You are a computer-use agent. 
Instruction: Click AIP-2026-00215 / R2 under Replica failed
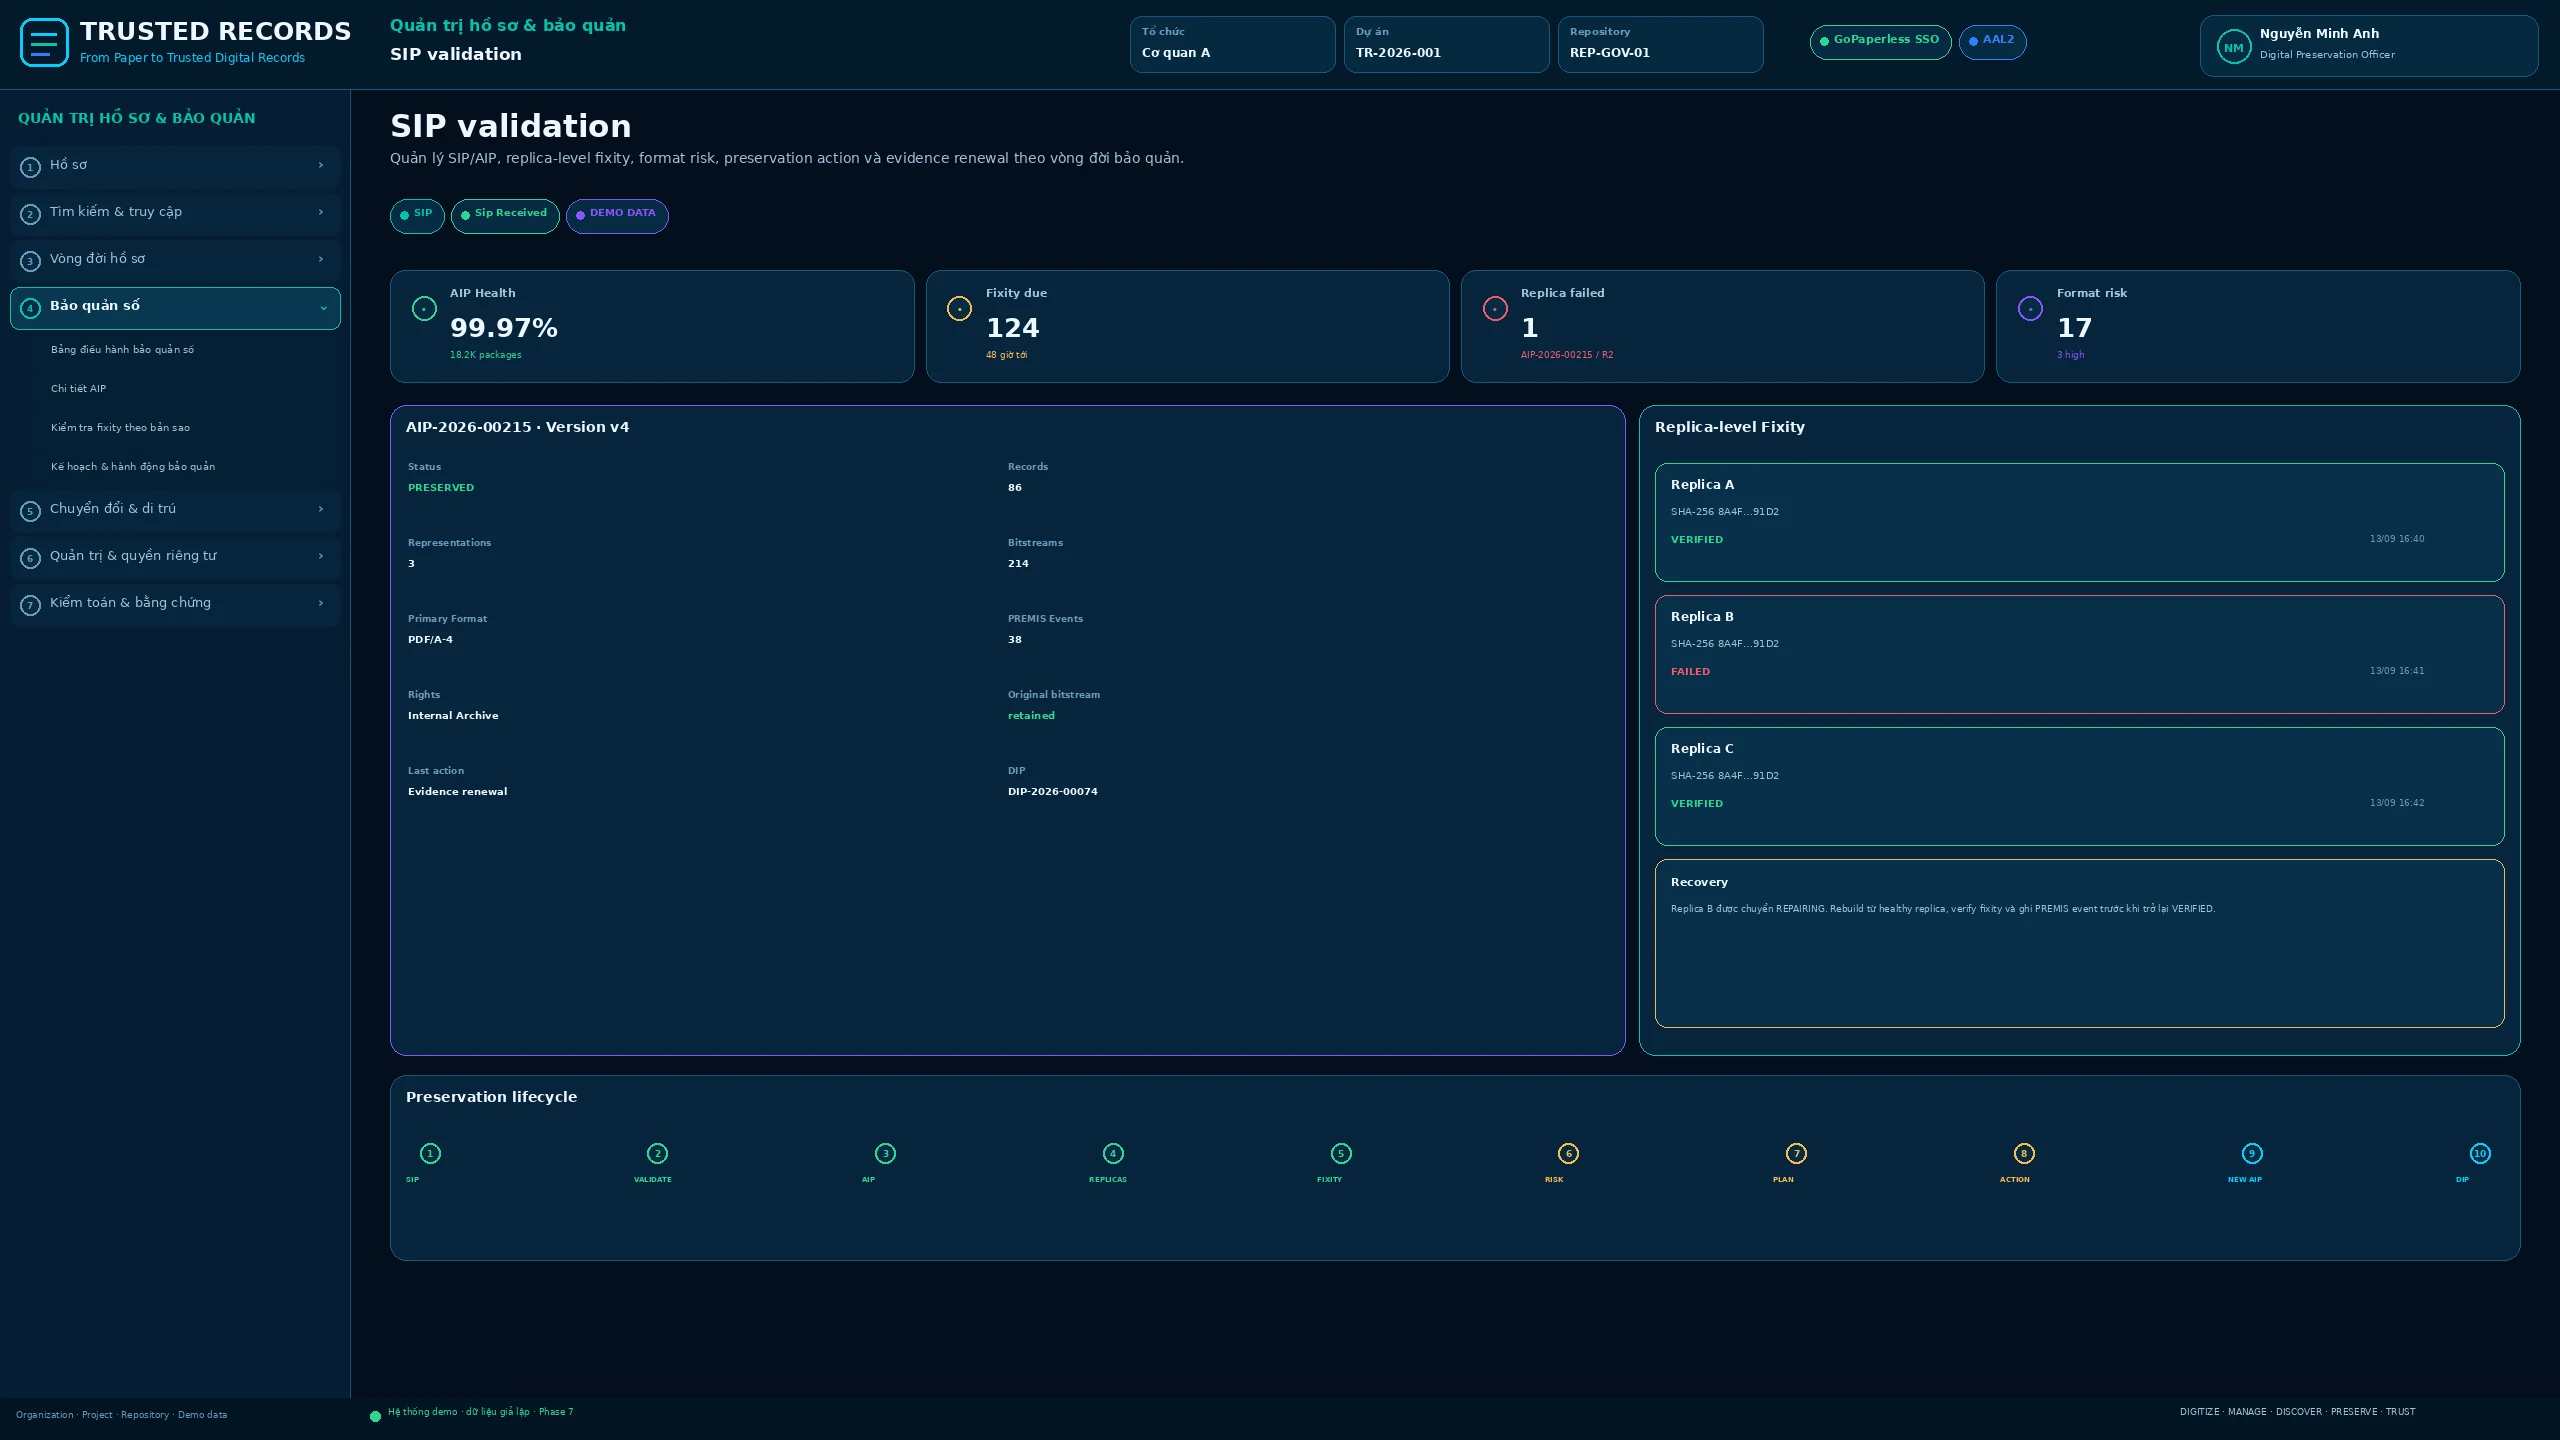(x=1566, y=355)
